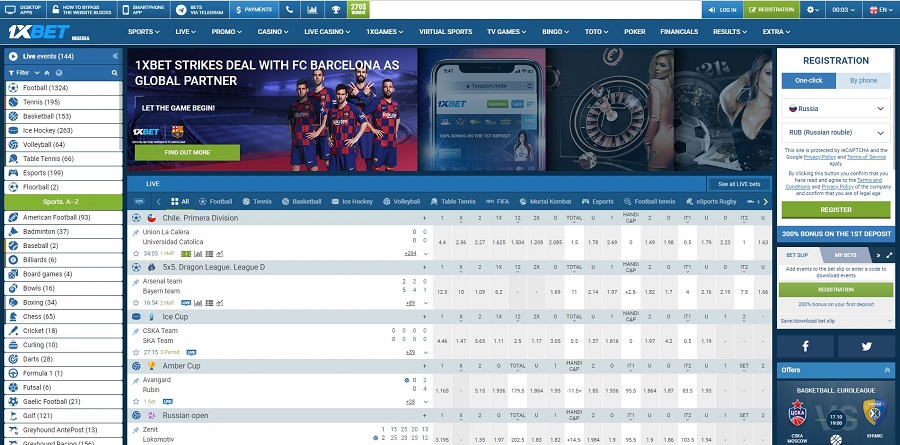900x445 pixels.
Task: Open the RUB currency dropdown
Action: click(836, 133)
